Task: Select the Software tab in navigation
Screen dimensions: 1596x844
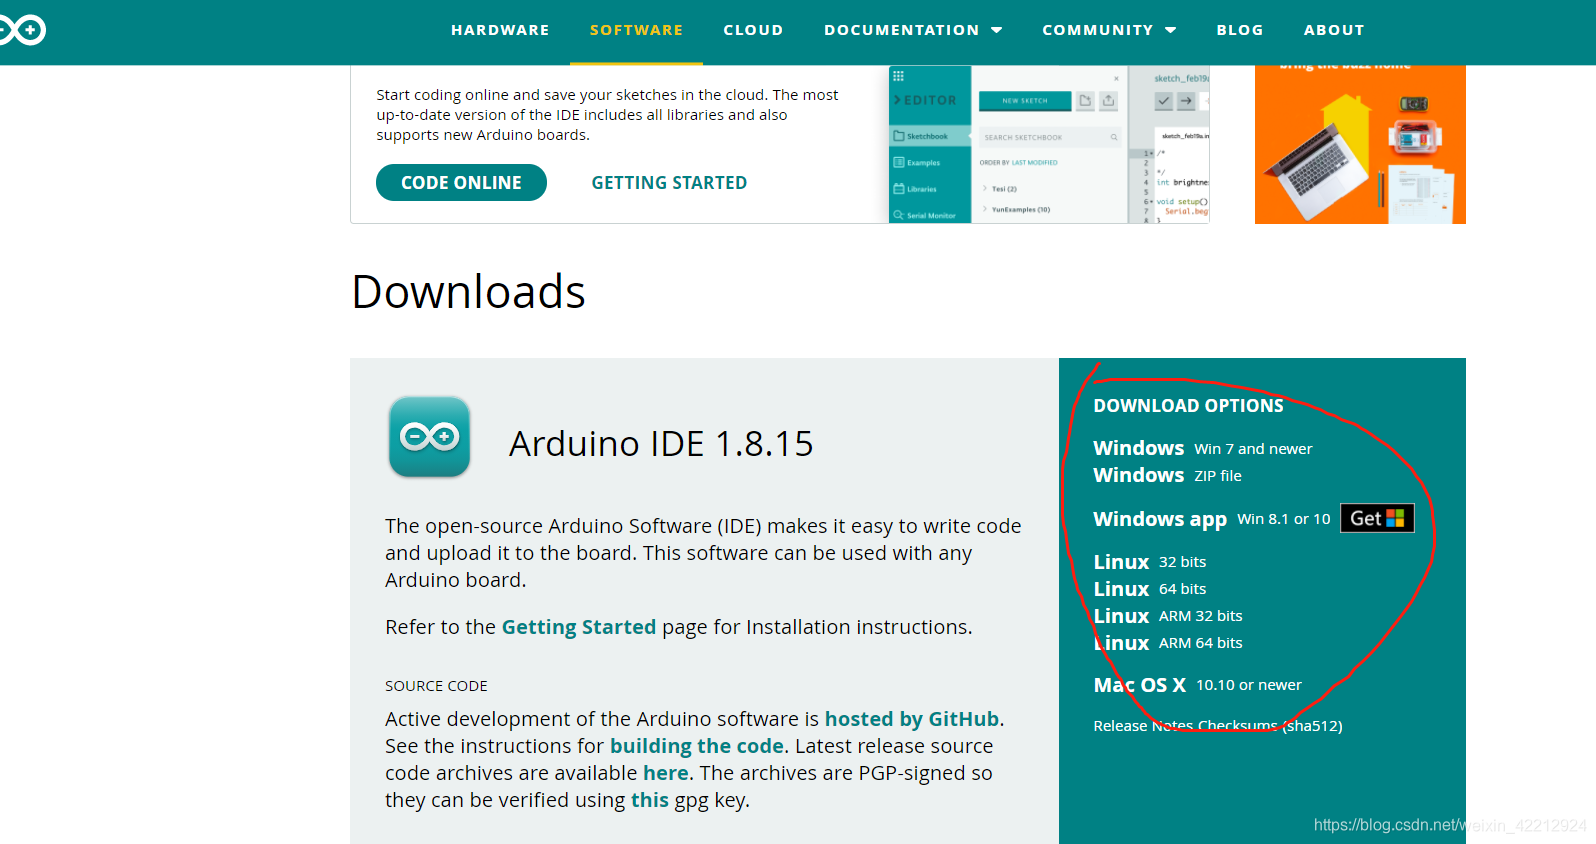Action: (x=636, y=30)
